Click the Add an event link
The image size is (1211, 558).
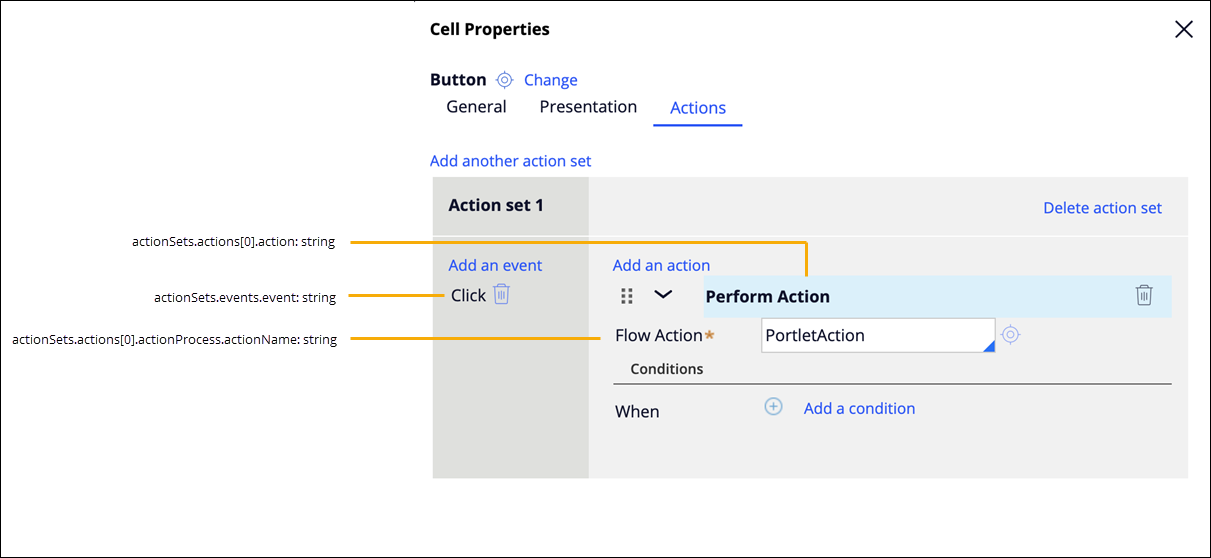click(x=495, y=265)
